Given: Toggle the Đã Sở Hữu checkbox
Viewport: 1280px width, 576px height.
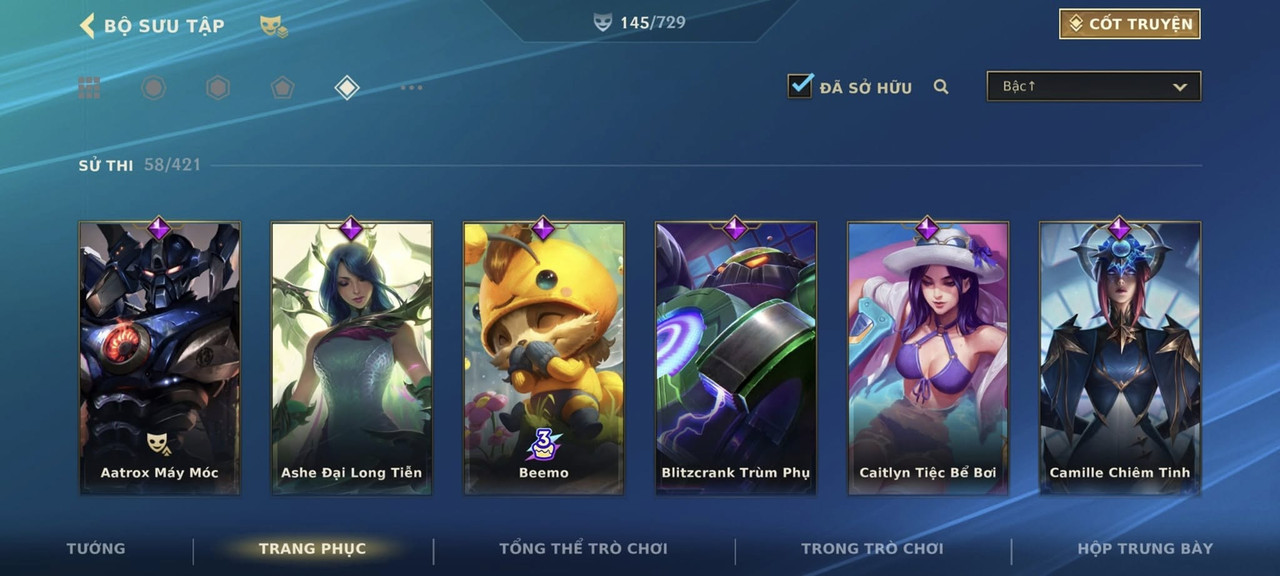Looking at the screenshot, I should point(800,86).
